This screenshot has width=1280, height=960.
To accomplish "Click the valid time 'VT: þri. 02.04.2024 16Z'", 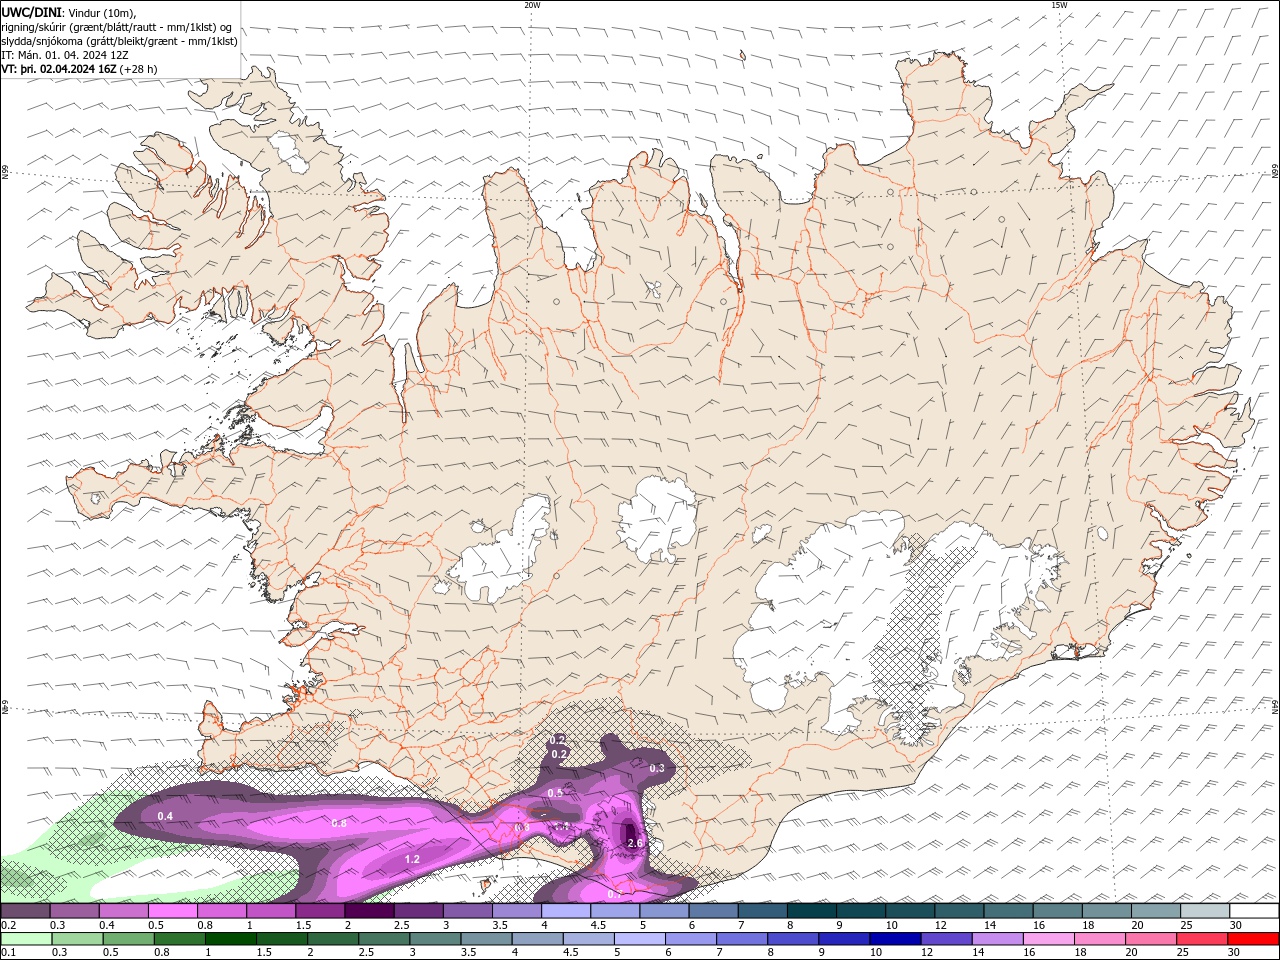I will [58, 69].
